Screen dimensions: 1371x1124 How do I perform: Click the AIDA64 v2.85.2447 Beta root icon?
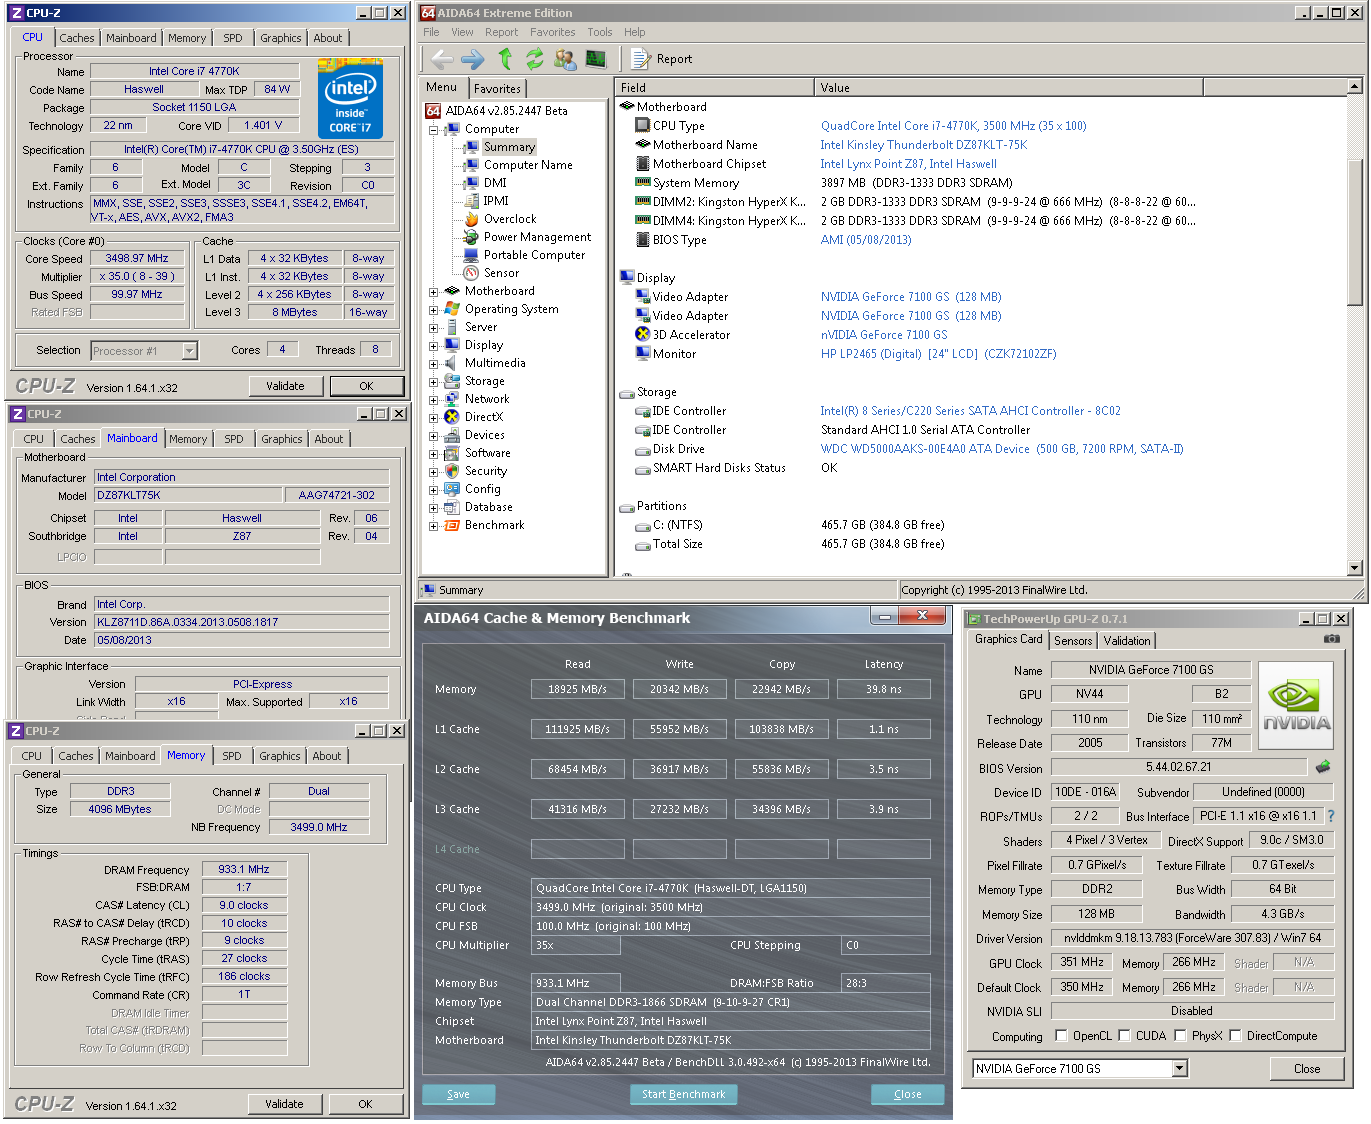click(x=433, y=111)
